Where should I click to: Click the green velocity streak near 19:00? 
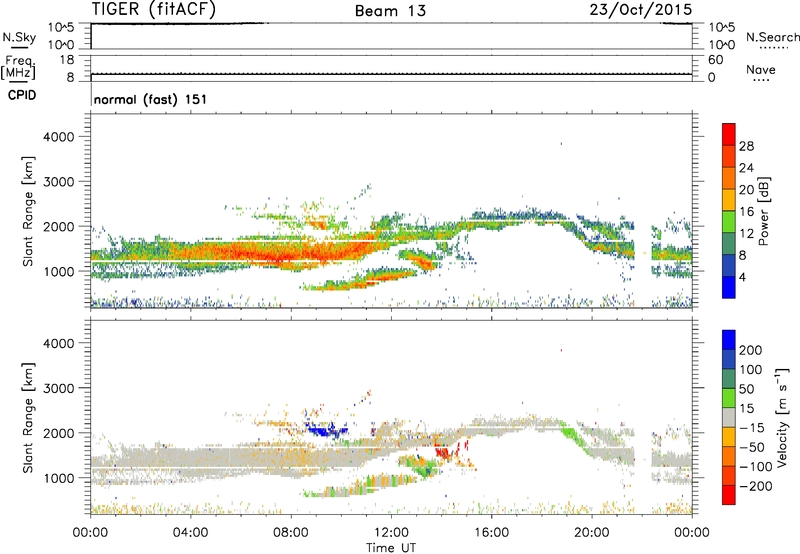[x=576, y=438]
